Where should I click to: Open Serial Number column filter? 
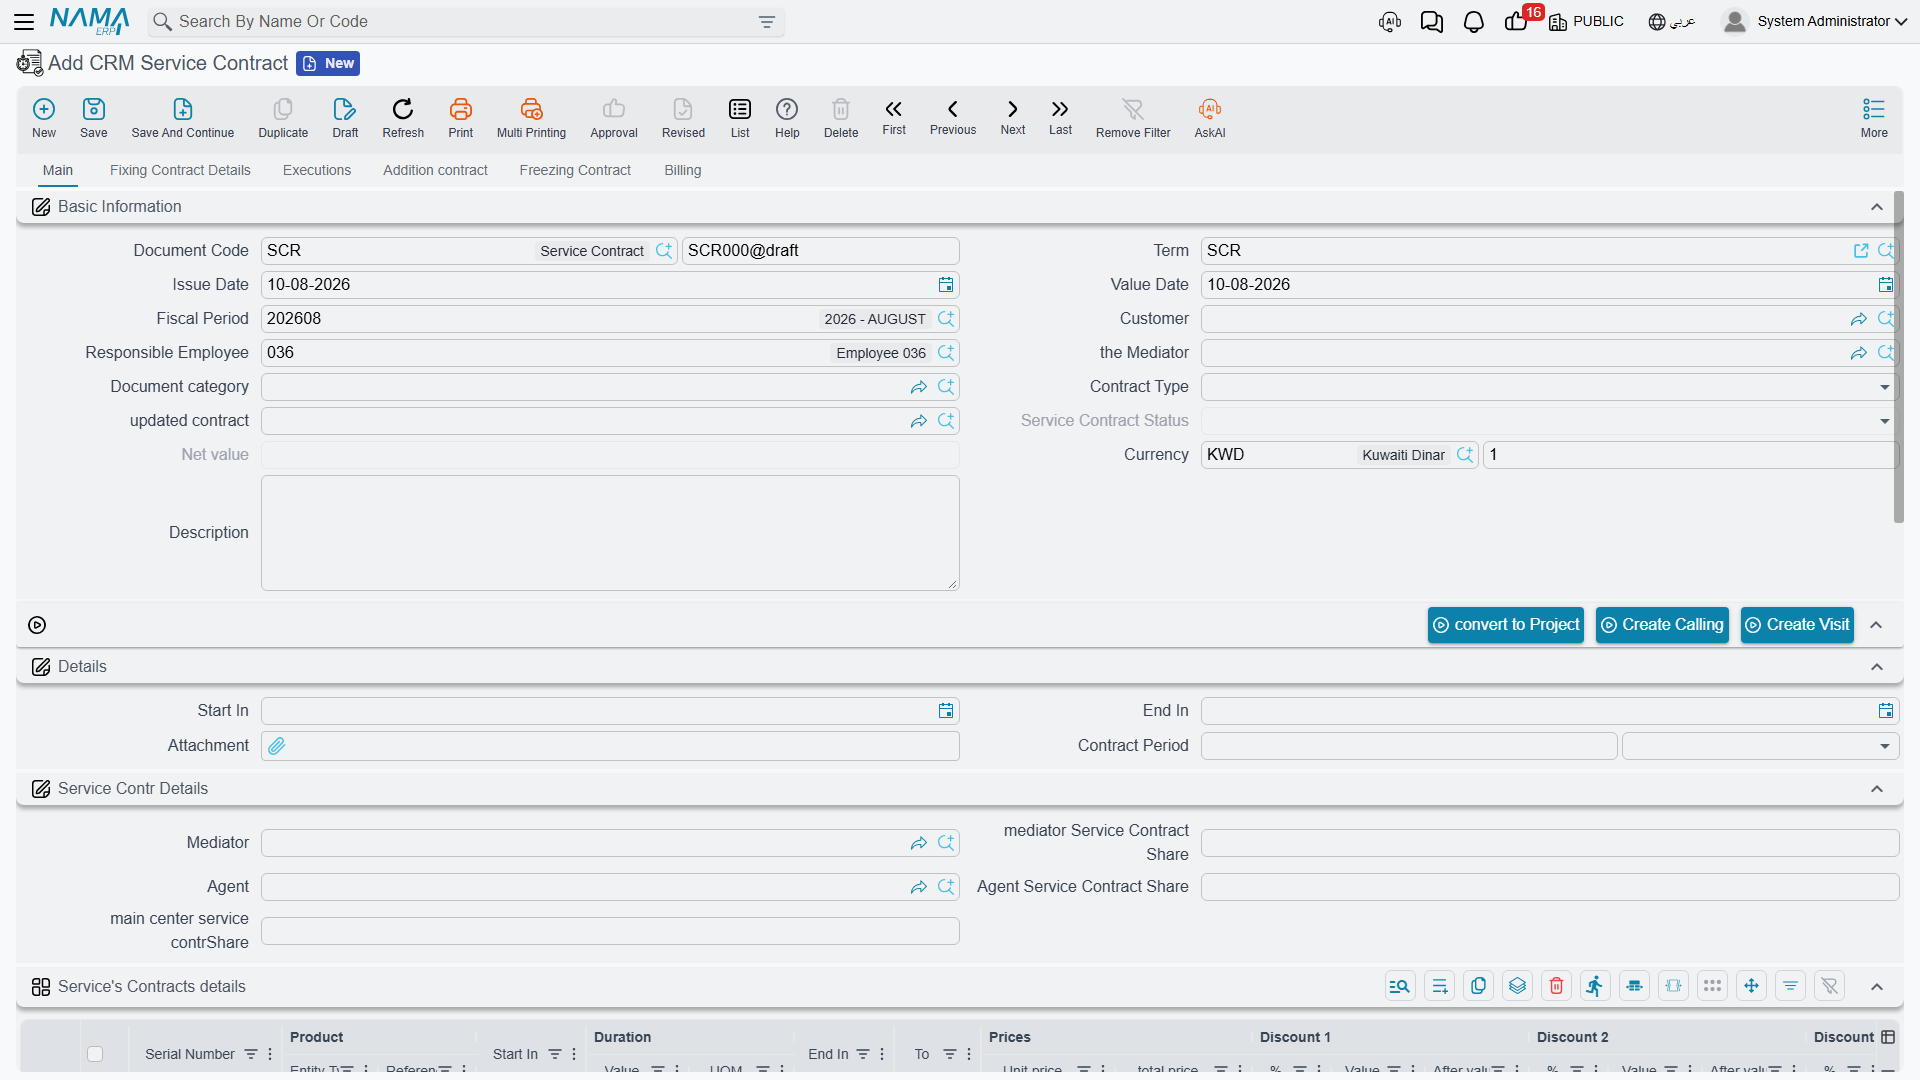251,1054
